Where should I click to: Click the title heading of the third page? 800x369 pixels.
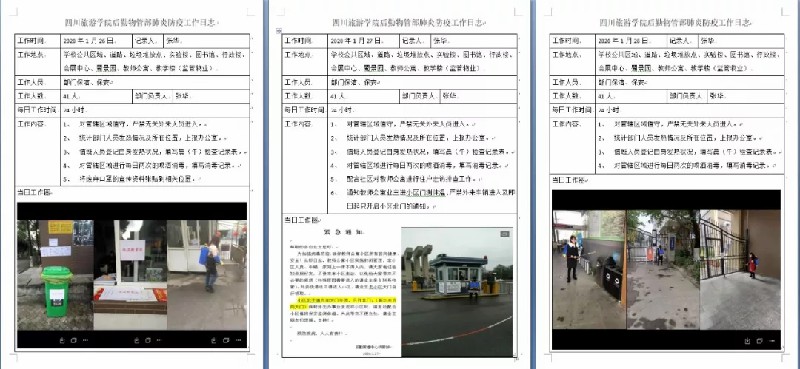[676, 22]
